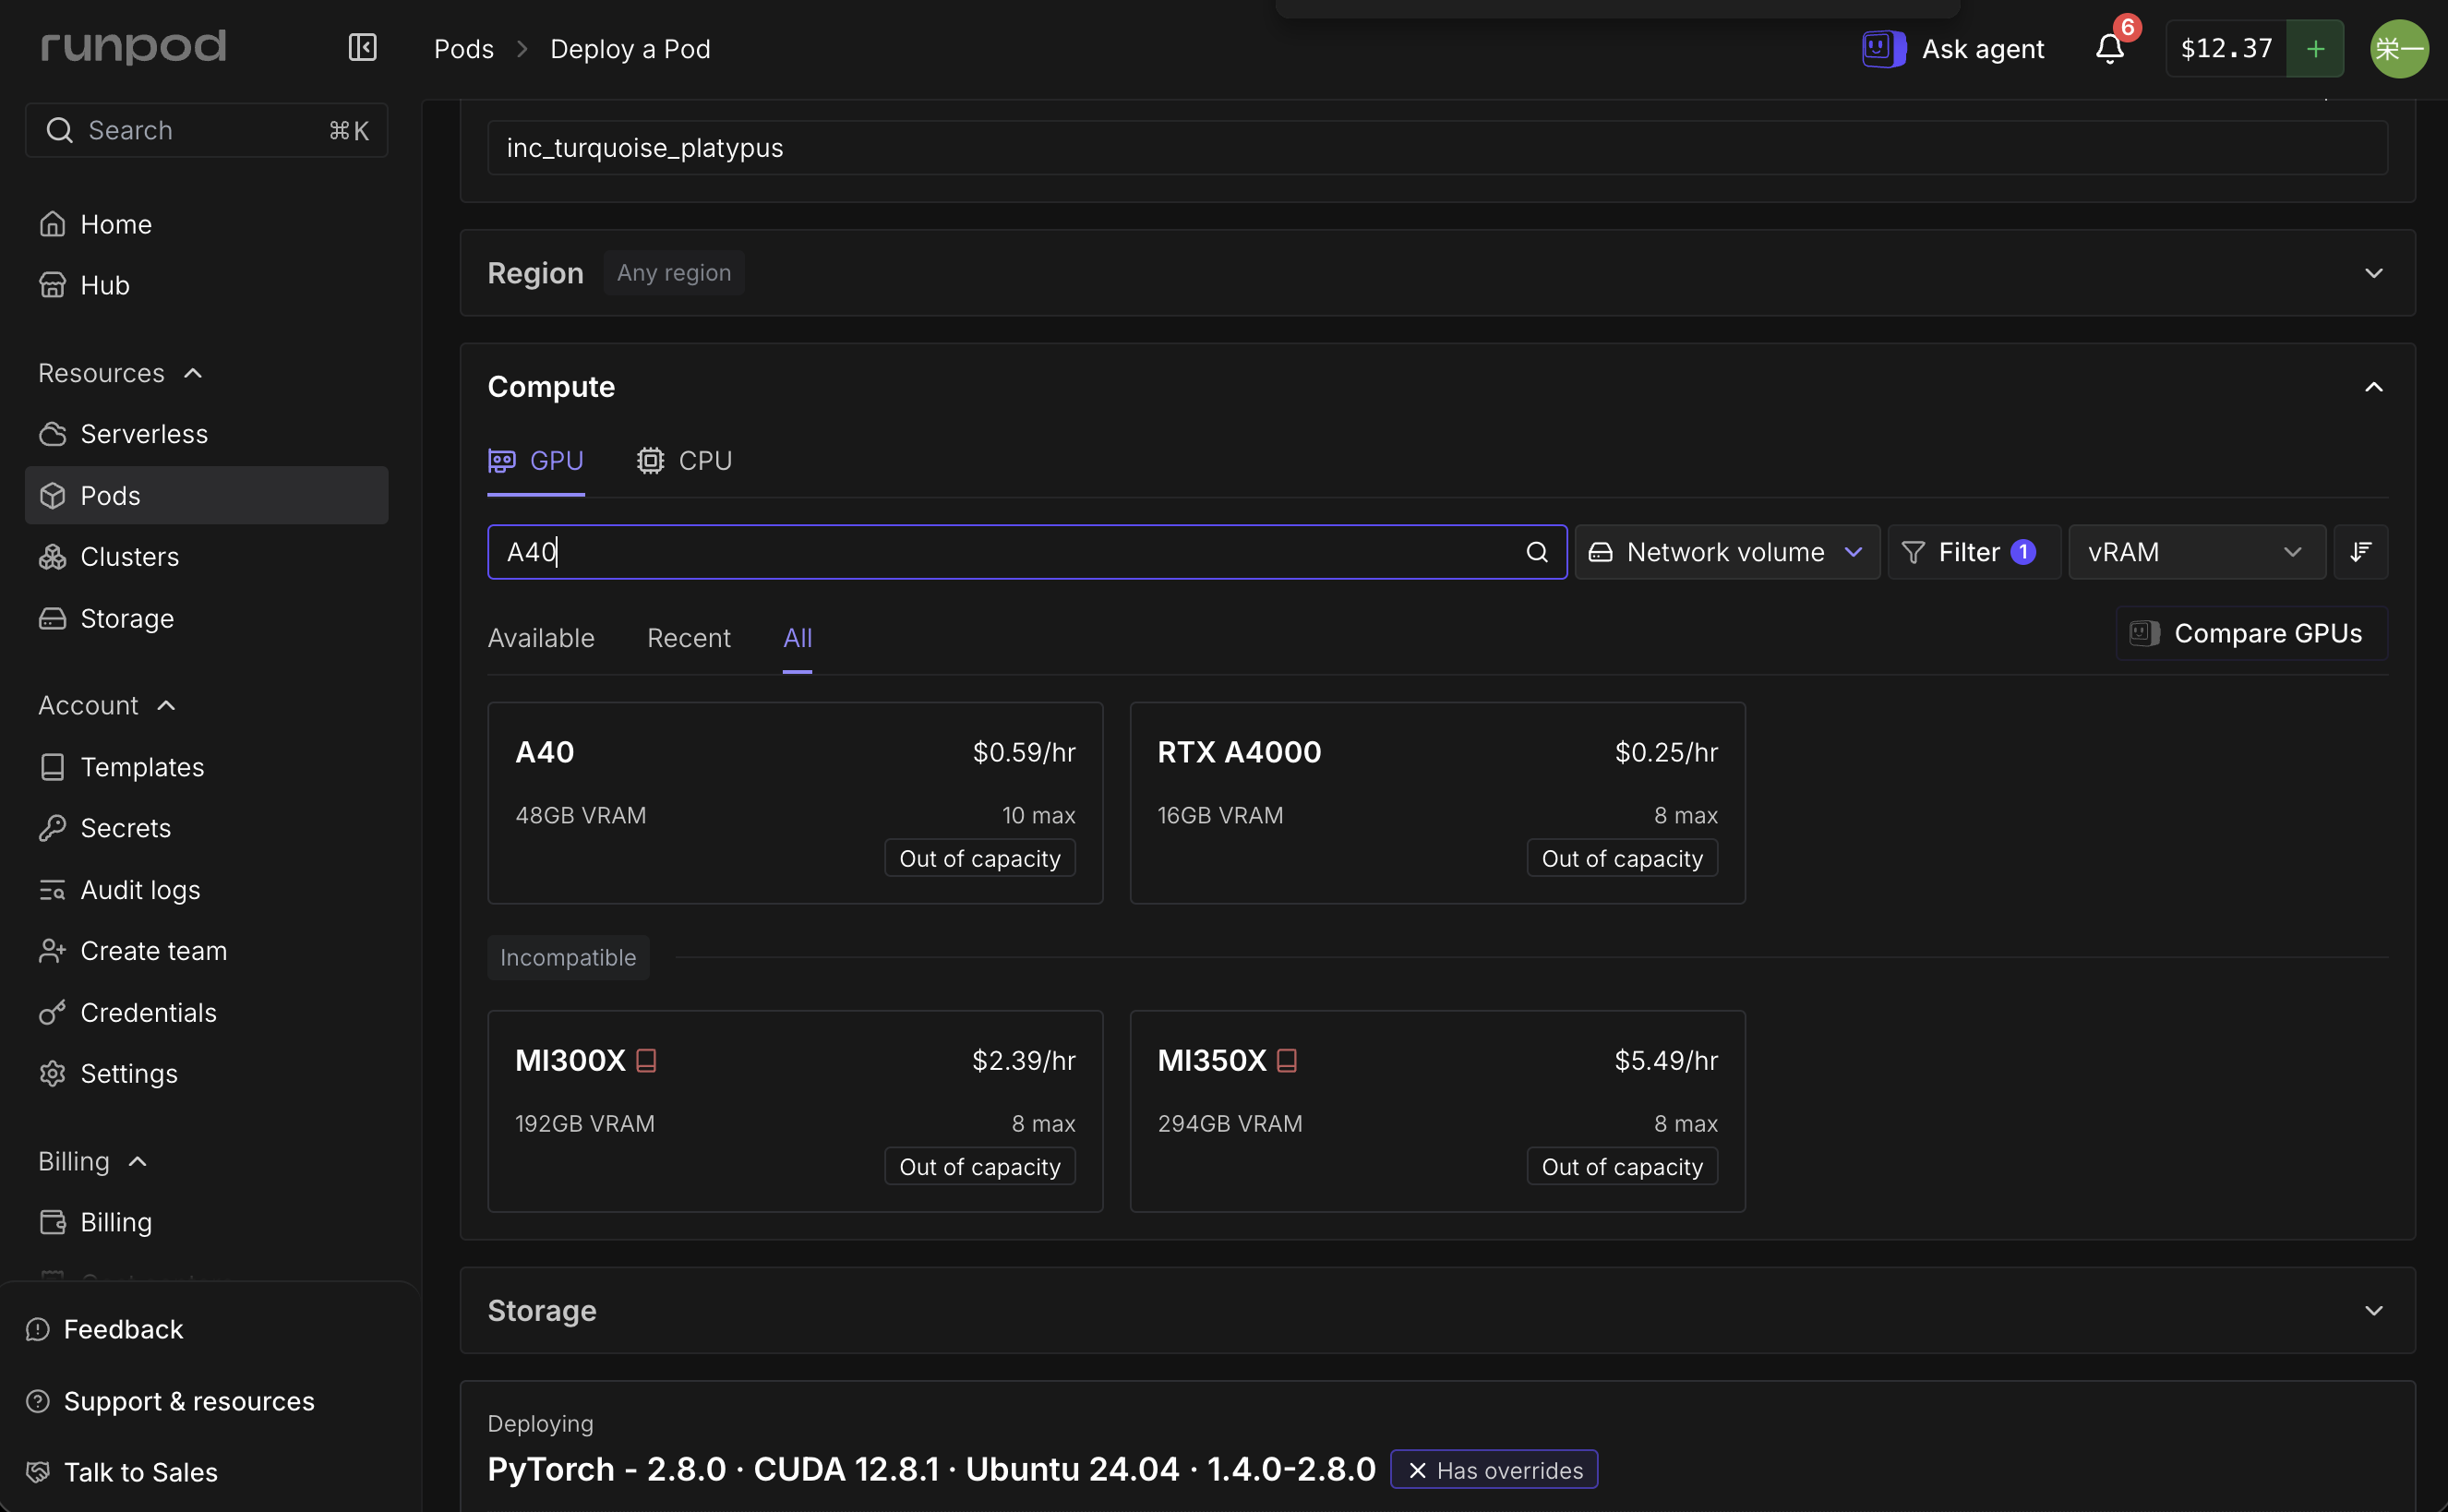Open Secrets page

206,828
